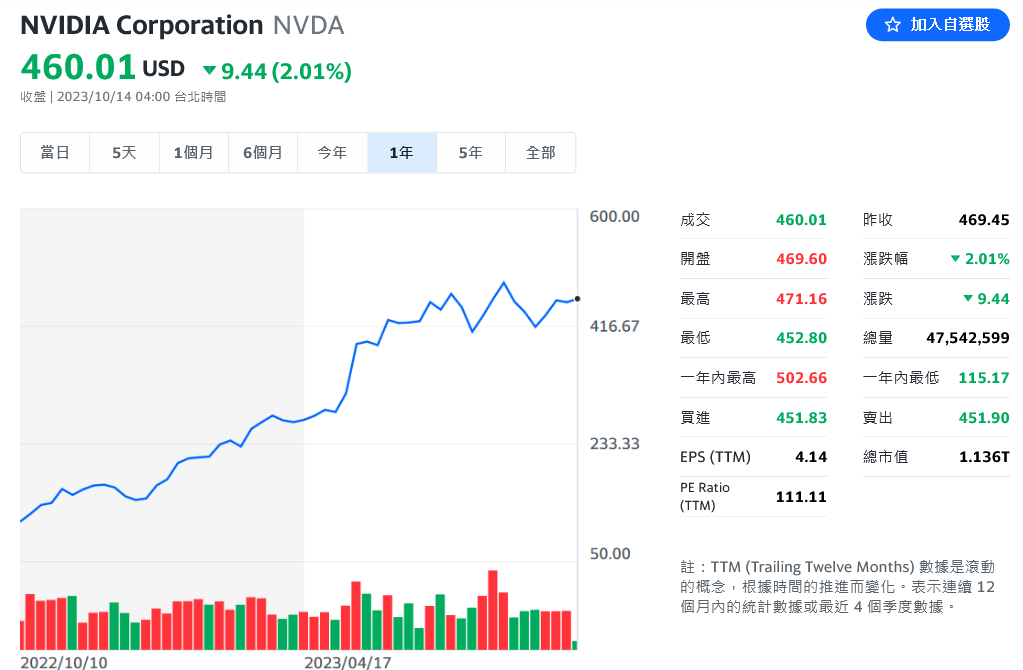Click the 2022/10/10 date label
The height and width of the screenshot is (670, 1023).
[x=64, y=662]
